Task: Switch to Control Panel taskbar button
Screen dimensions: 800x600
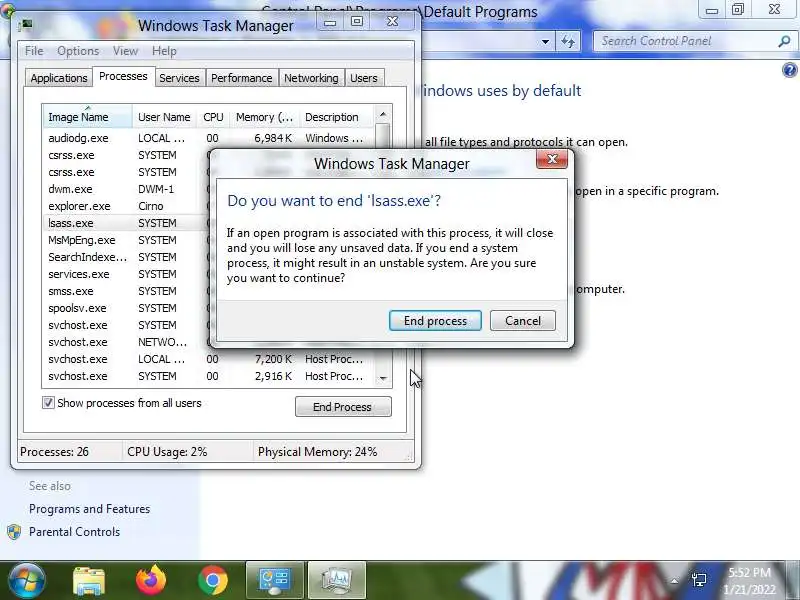Action: [x=275, y=580]
